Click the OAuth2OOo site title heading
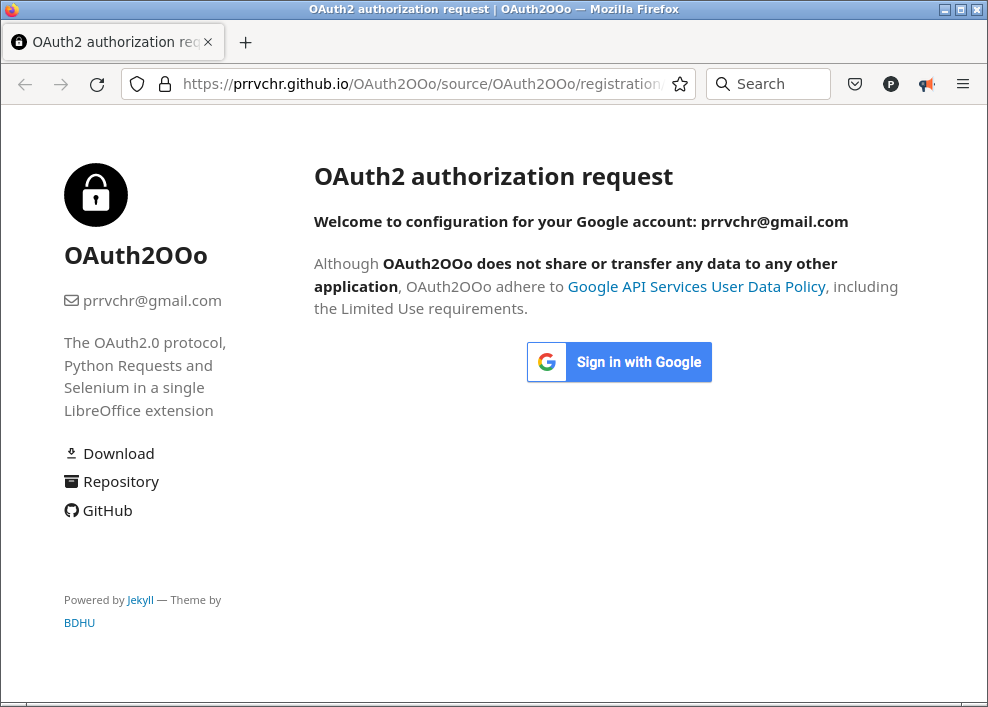 (135, 255)
